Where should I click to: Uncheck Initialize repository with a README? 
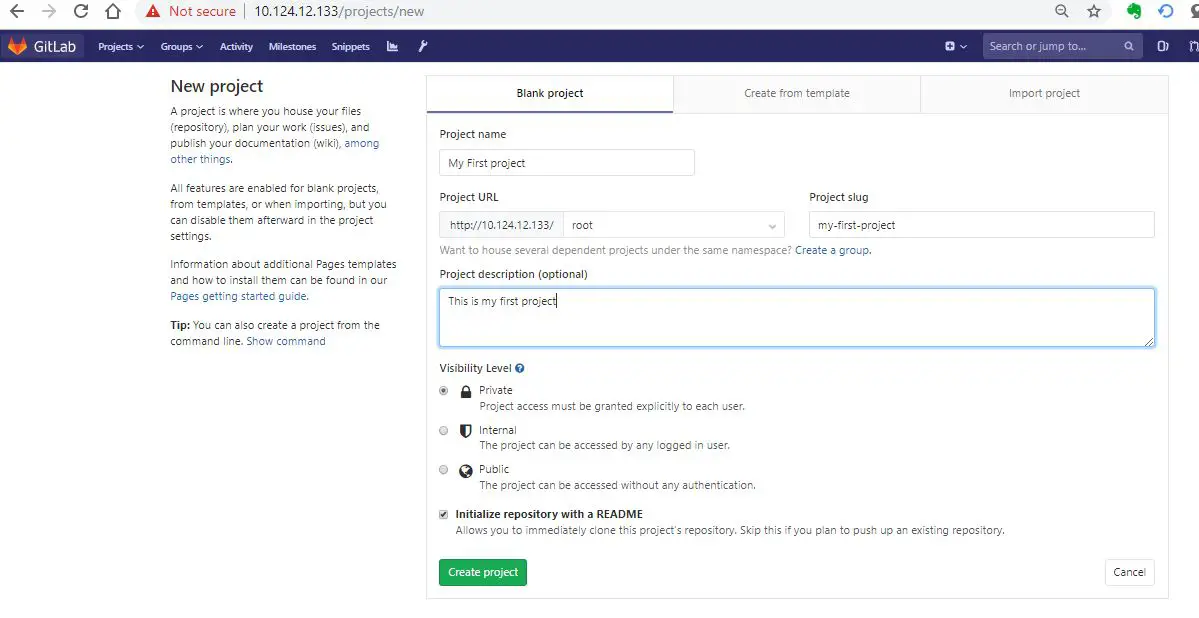pos(444,514)
